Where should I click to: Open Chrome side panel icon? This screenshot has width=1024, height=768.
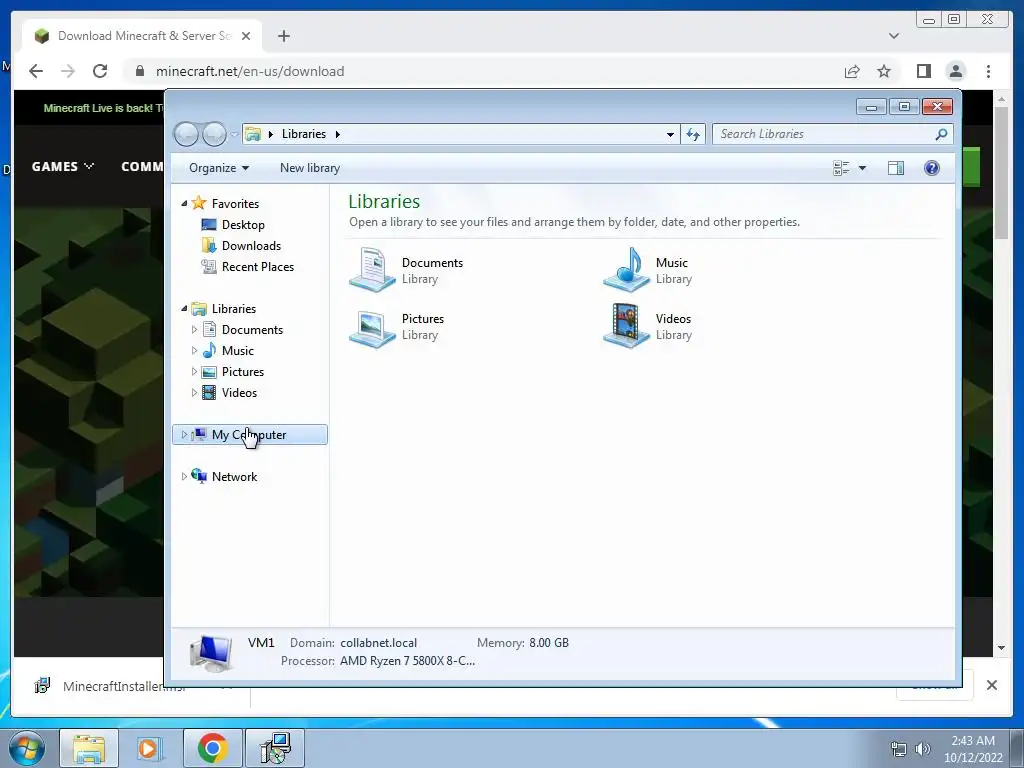(923, 71)
